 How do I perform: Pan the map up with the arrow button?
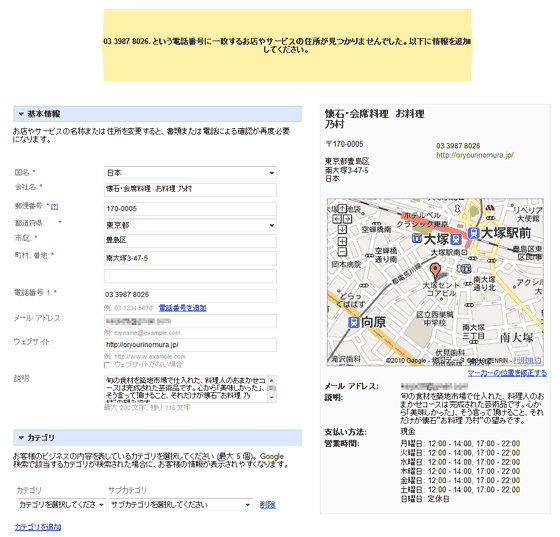pos(342,208)
